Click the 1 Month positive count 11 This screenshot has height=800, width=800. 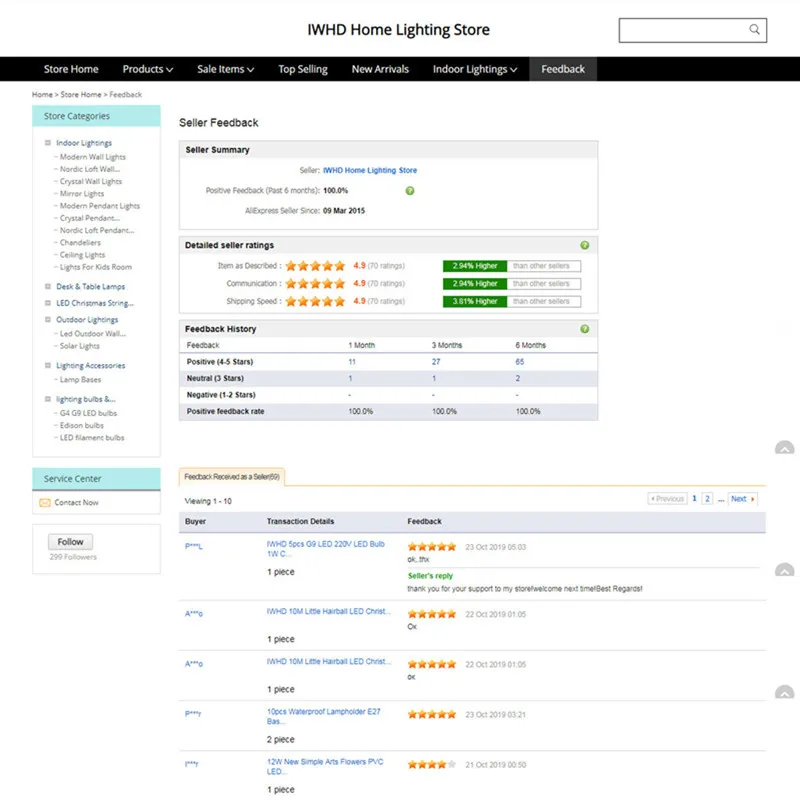coord(352,362)
